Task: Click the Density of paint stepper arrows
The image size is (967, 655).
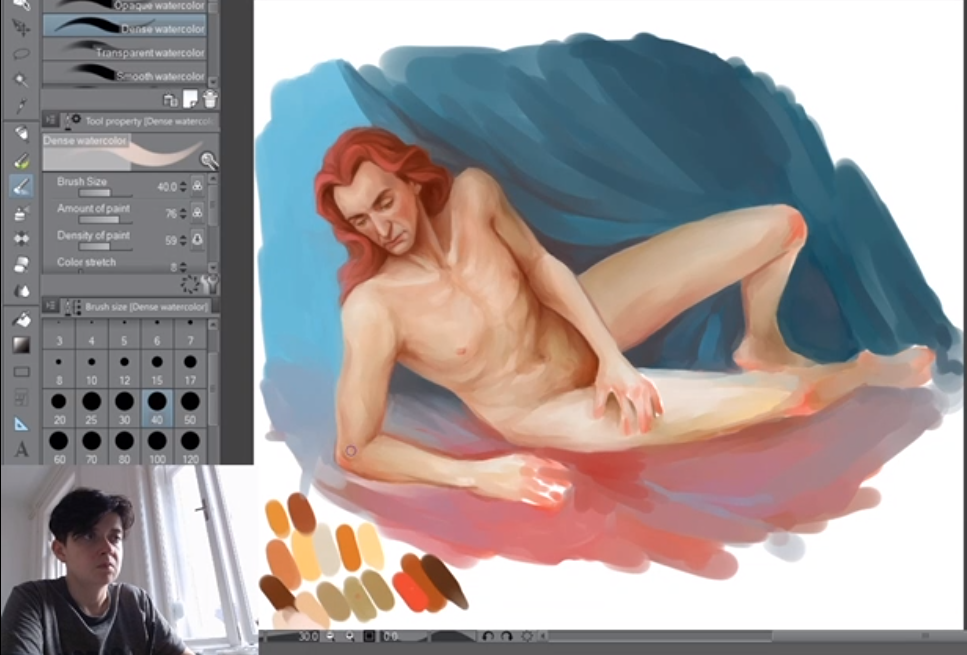Action: [183, 240]
